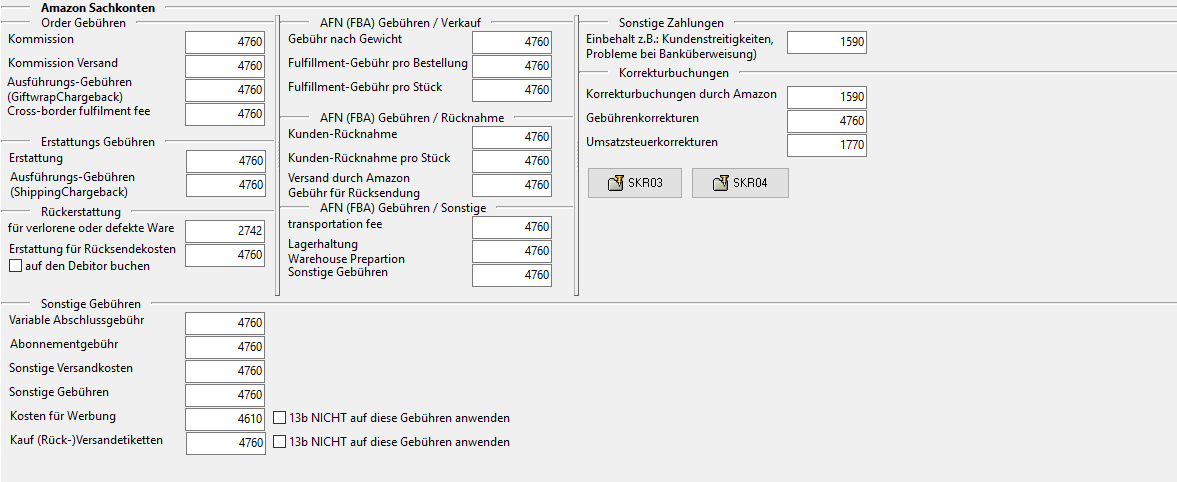Edit Korrekturbuchungen durch Amazon field
The width and height of the screenshot is (1177, 482).
tap(826, 97)
